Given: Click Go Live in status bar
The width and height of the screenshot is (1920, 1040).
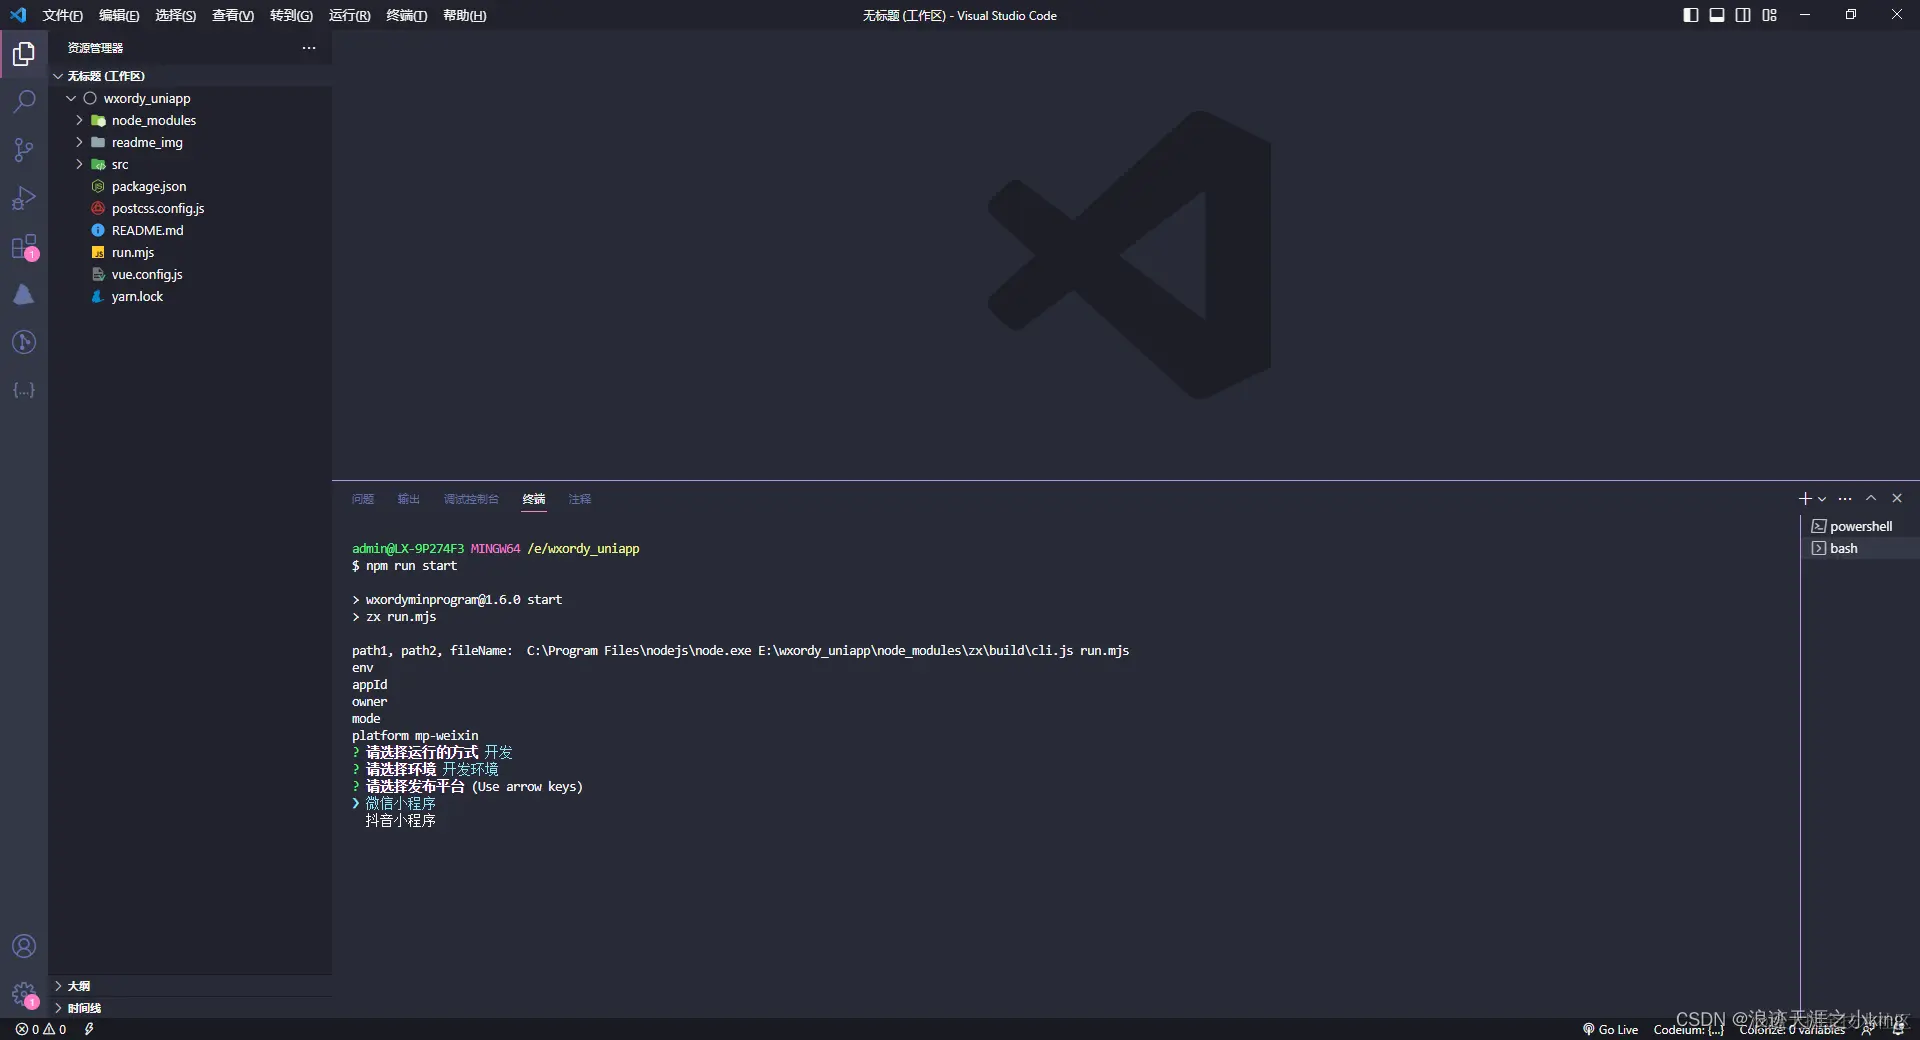Looking at the screenshot, I should click(x=1610, y=1029).
